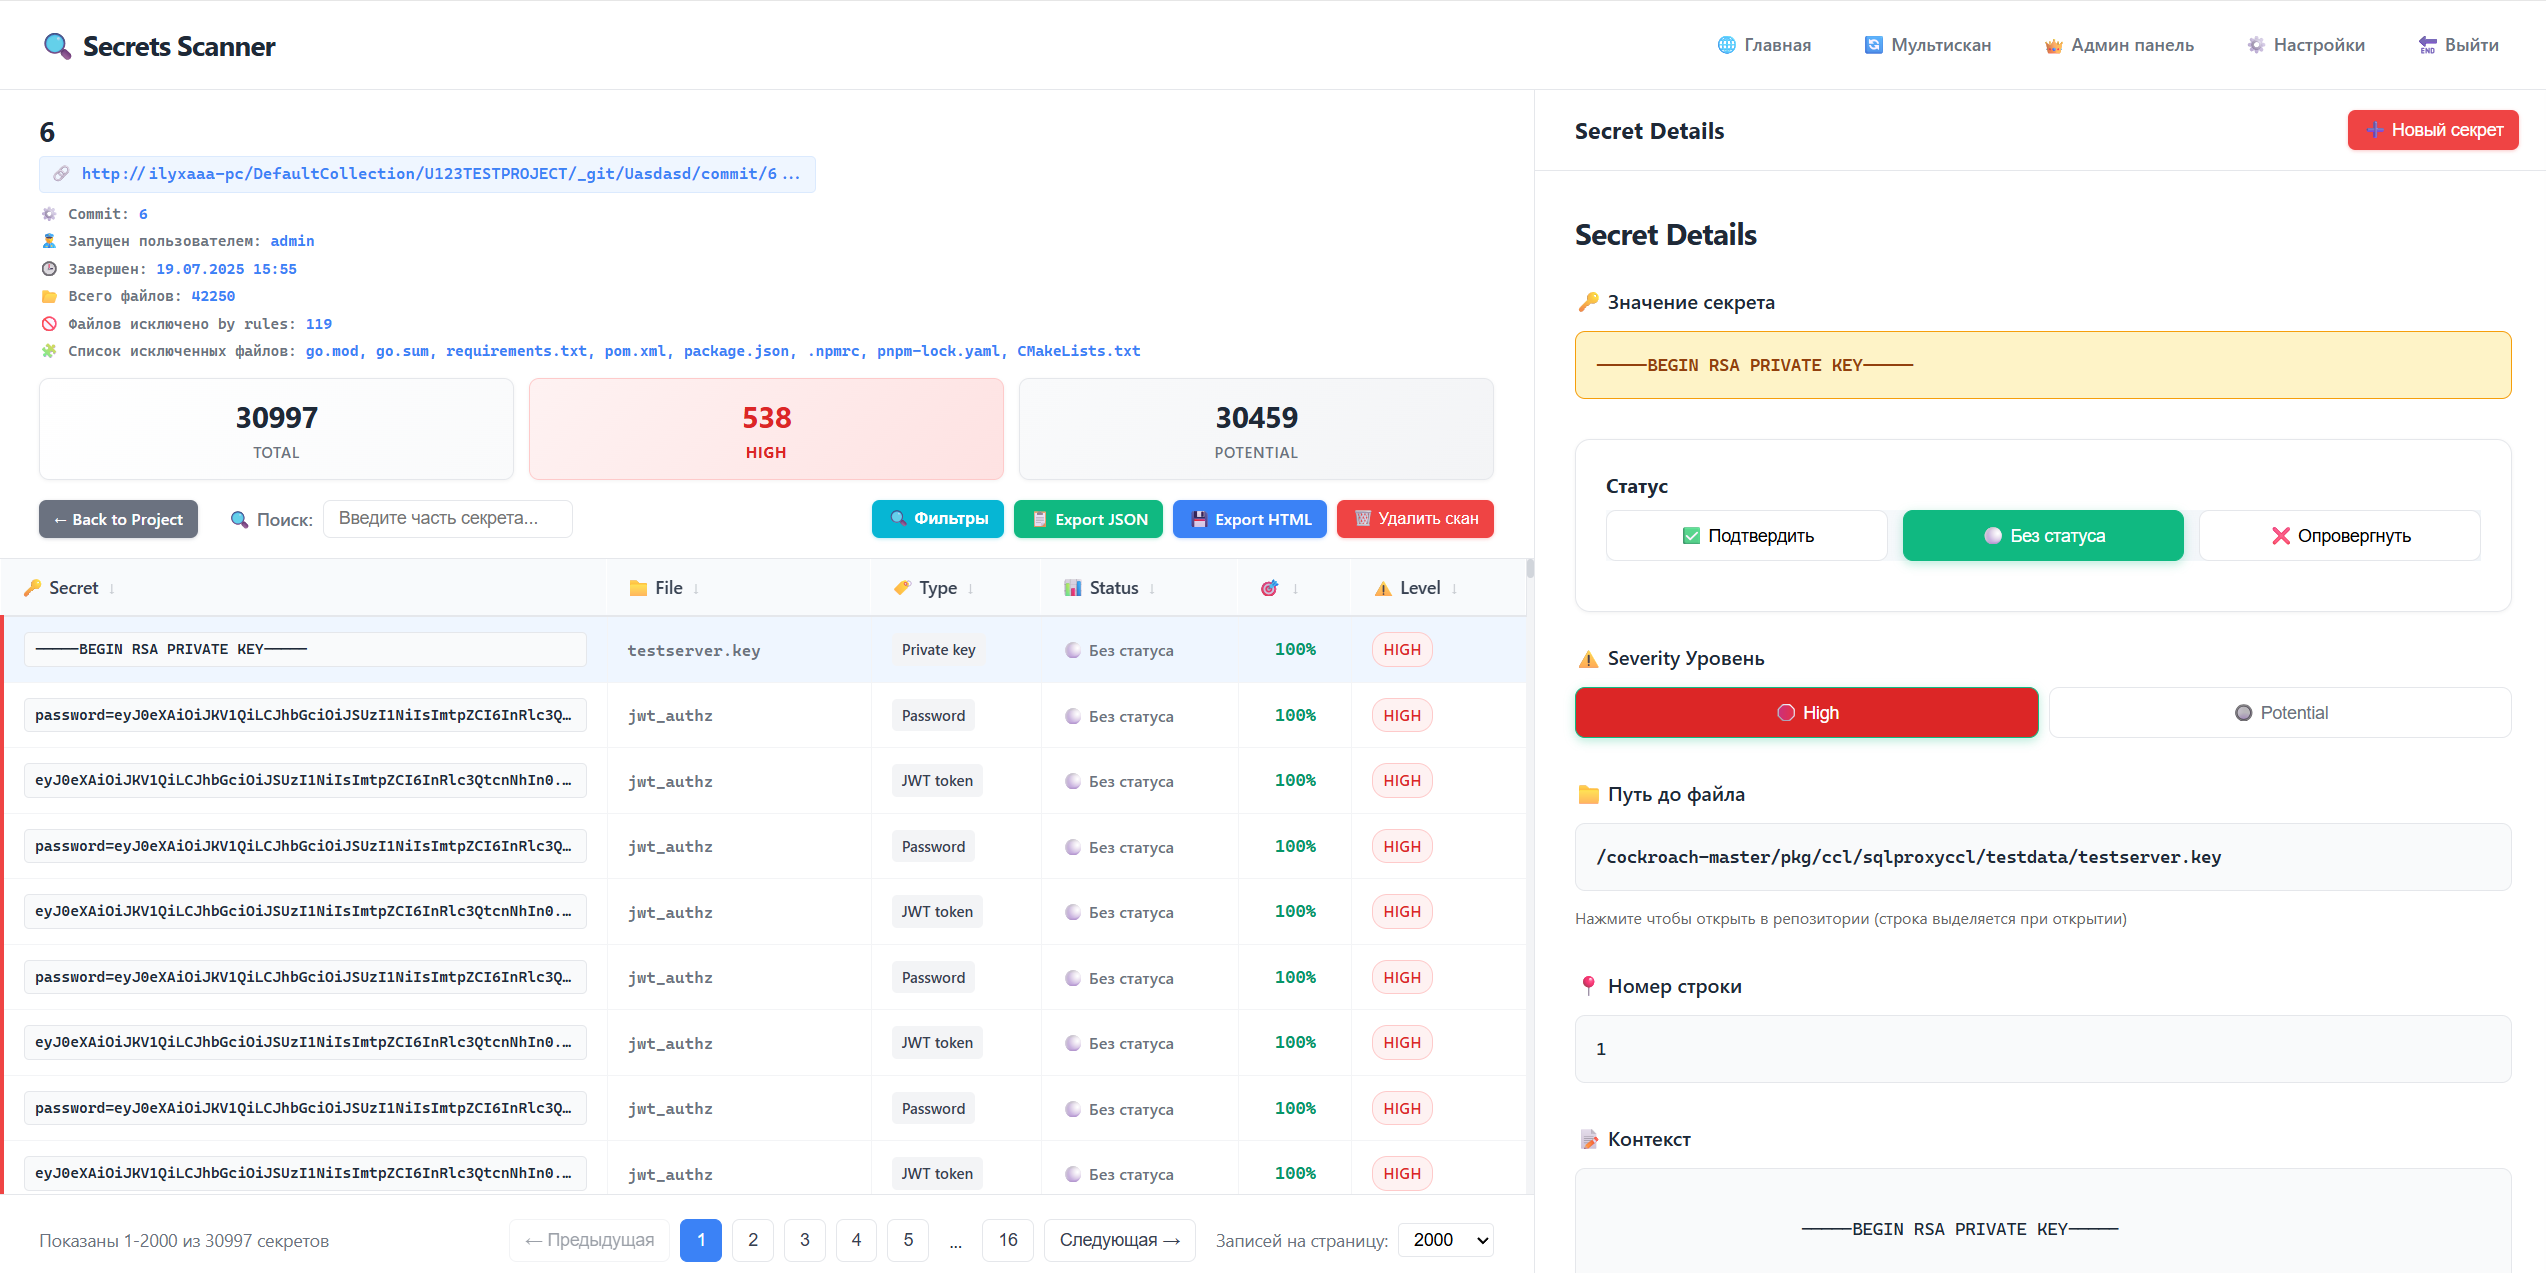Click the target confidence icon column header

(x=1269, y=588)
